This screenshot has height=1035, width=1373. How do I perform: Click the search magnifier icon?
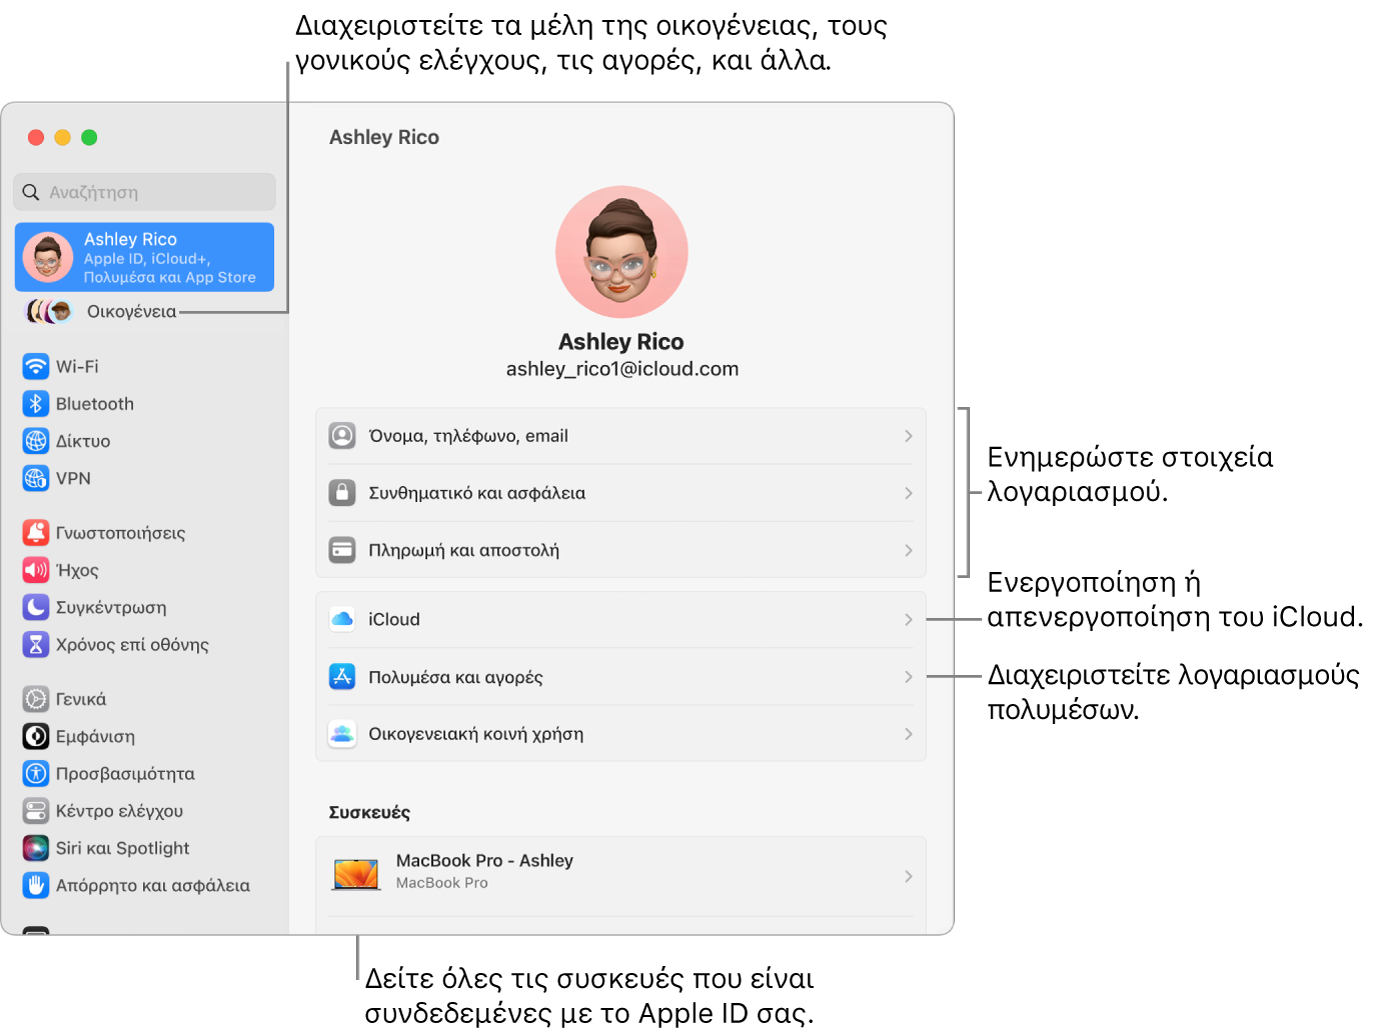click(31, 192)
